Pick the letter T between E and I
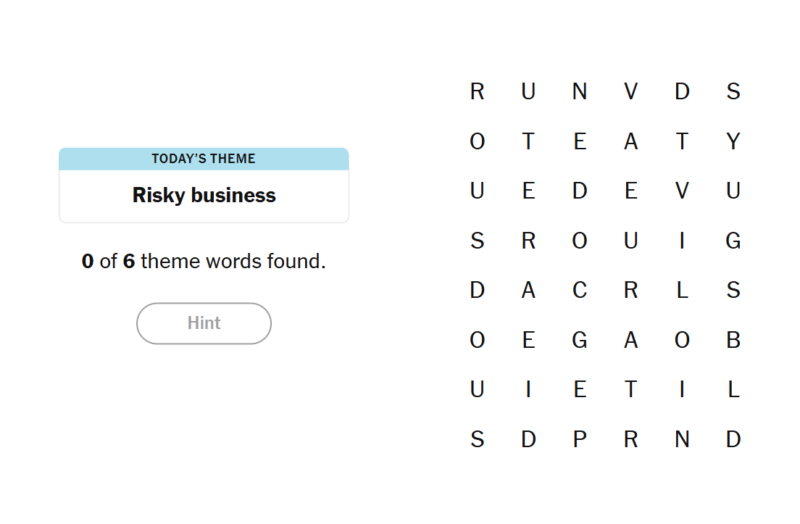The width and height of the screenshot is (800, 524). point(630,390)
